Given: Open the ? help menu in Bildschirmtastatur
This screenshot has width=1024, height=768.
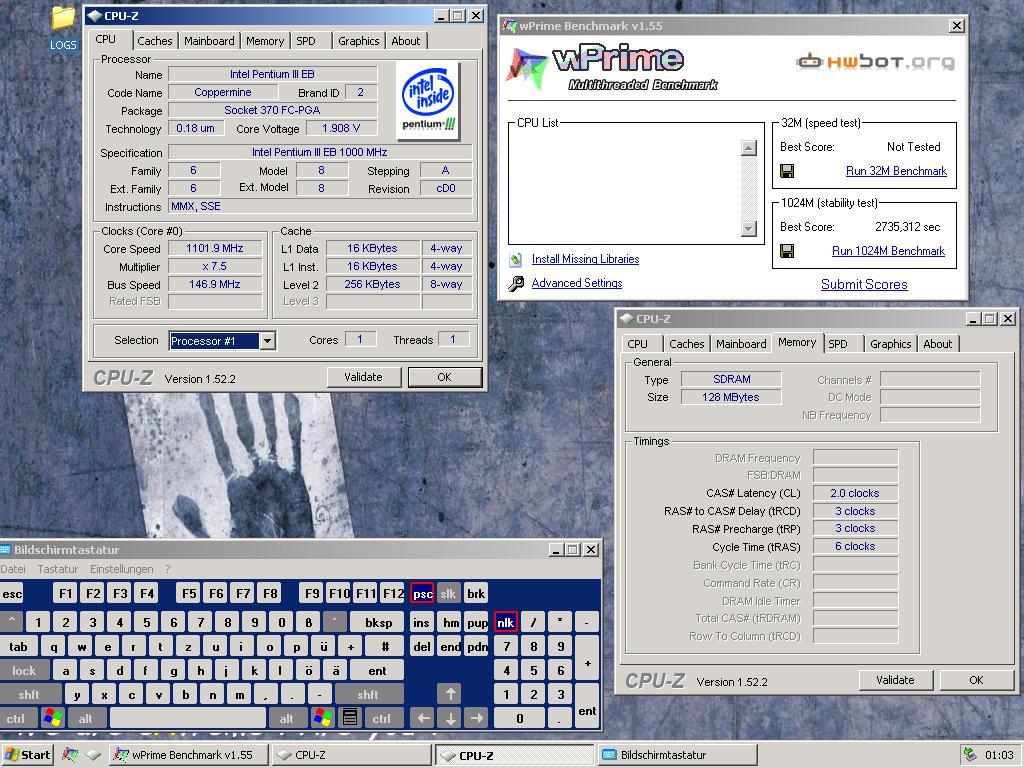Looking at the screenshot, I should point(168,569).
